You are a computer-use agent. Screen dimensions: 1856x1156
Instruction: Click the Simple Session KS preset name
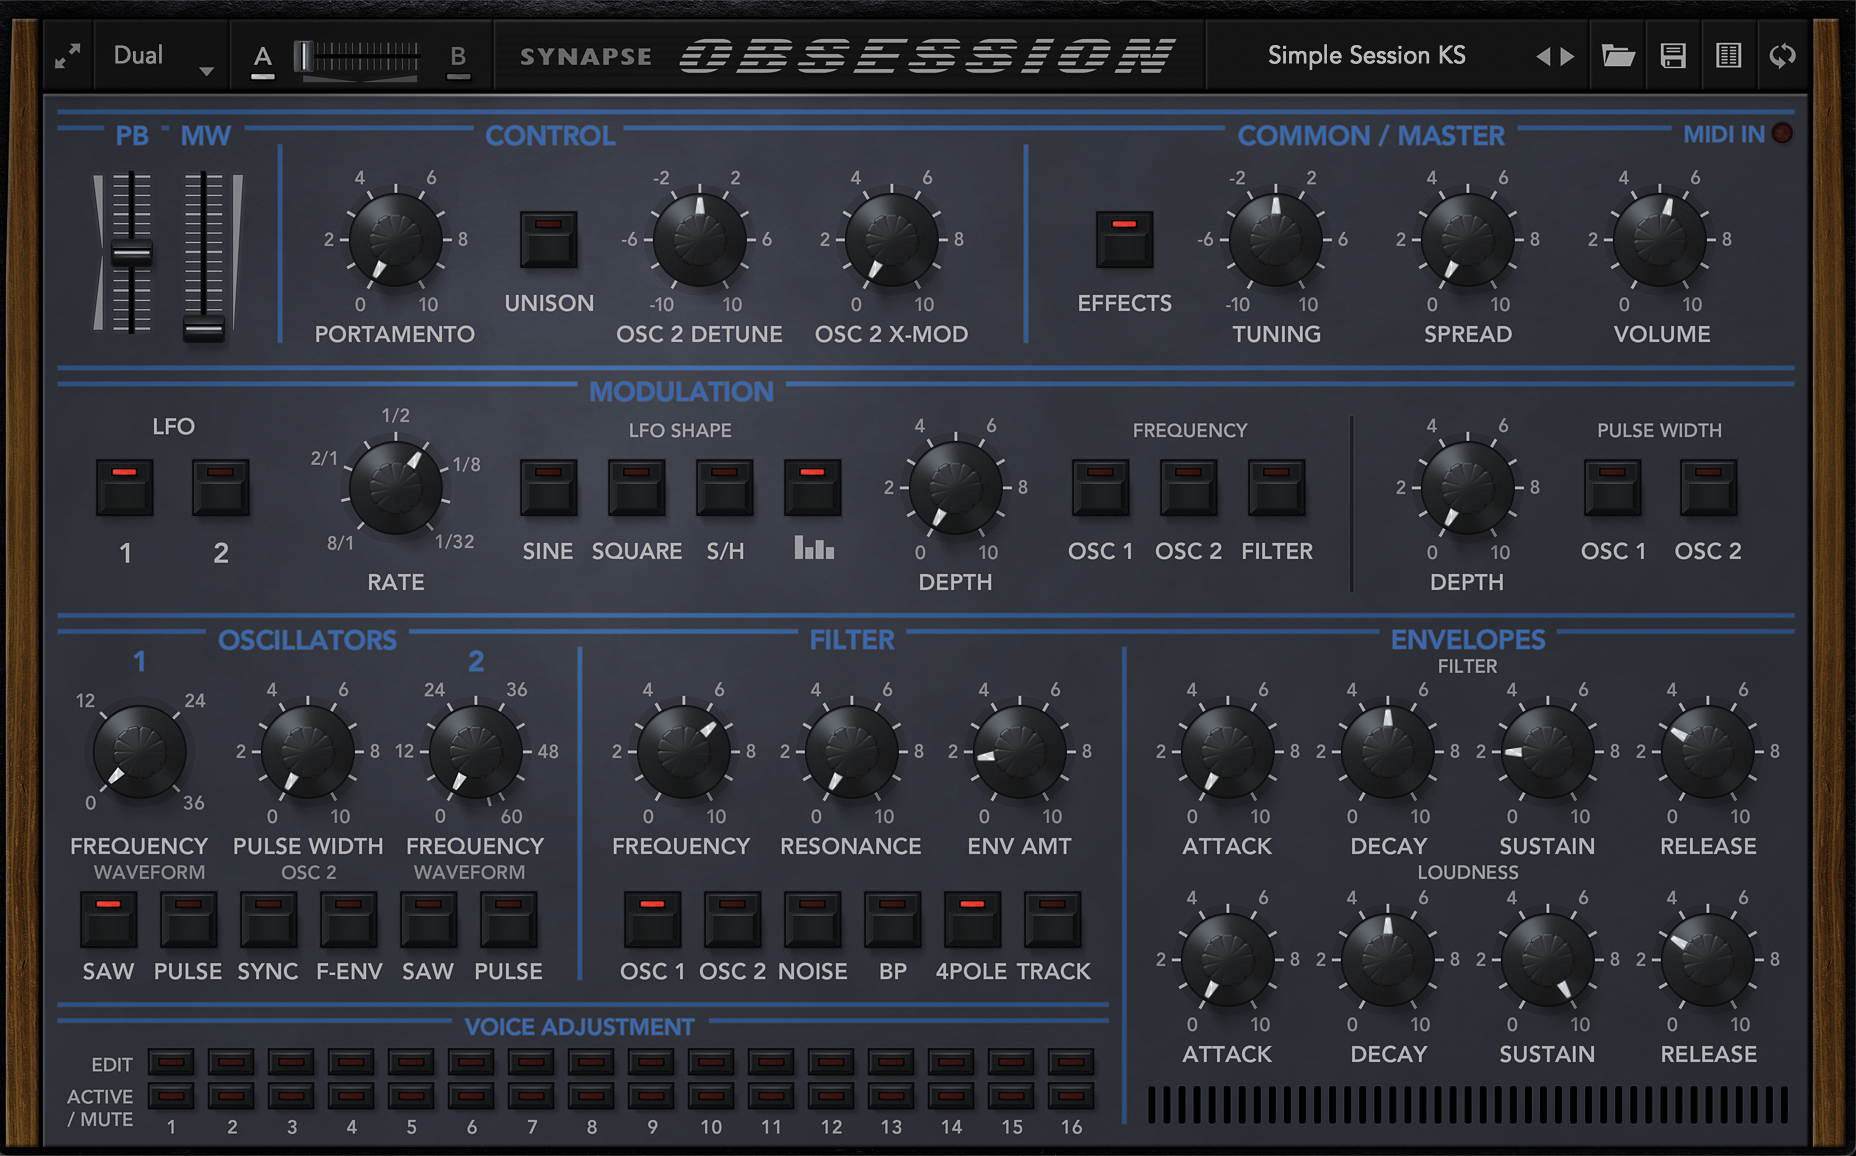[x=1366, y=56]
